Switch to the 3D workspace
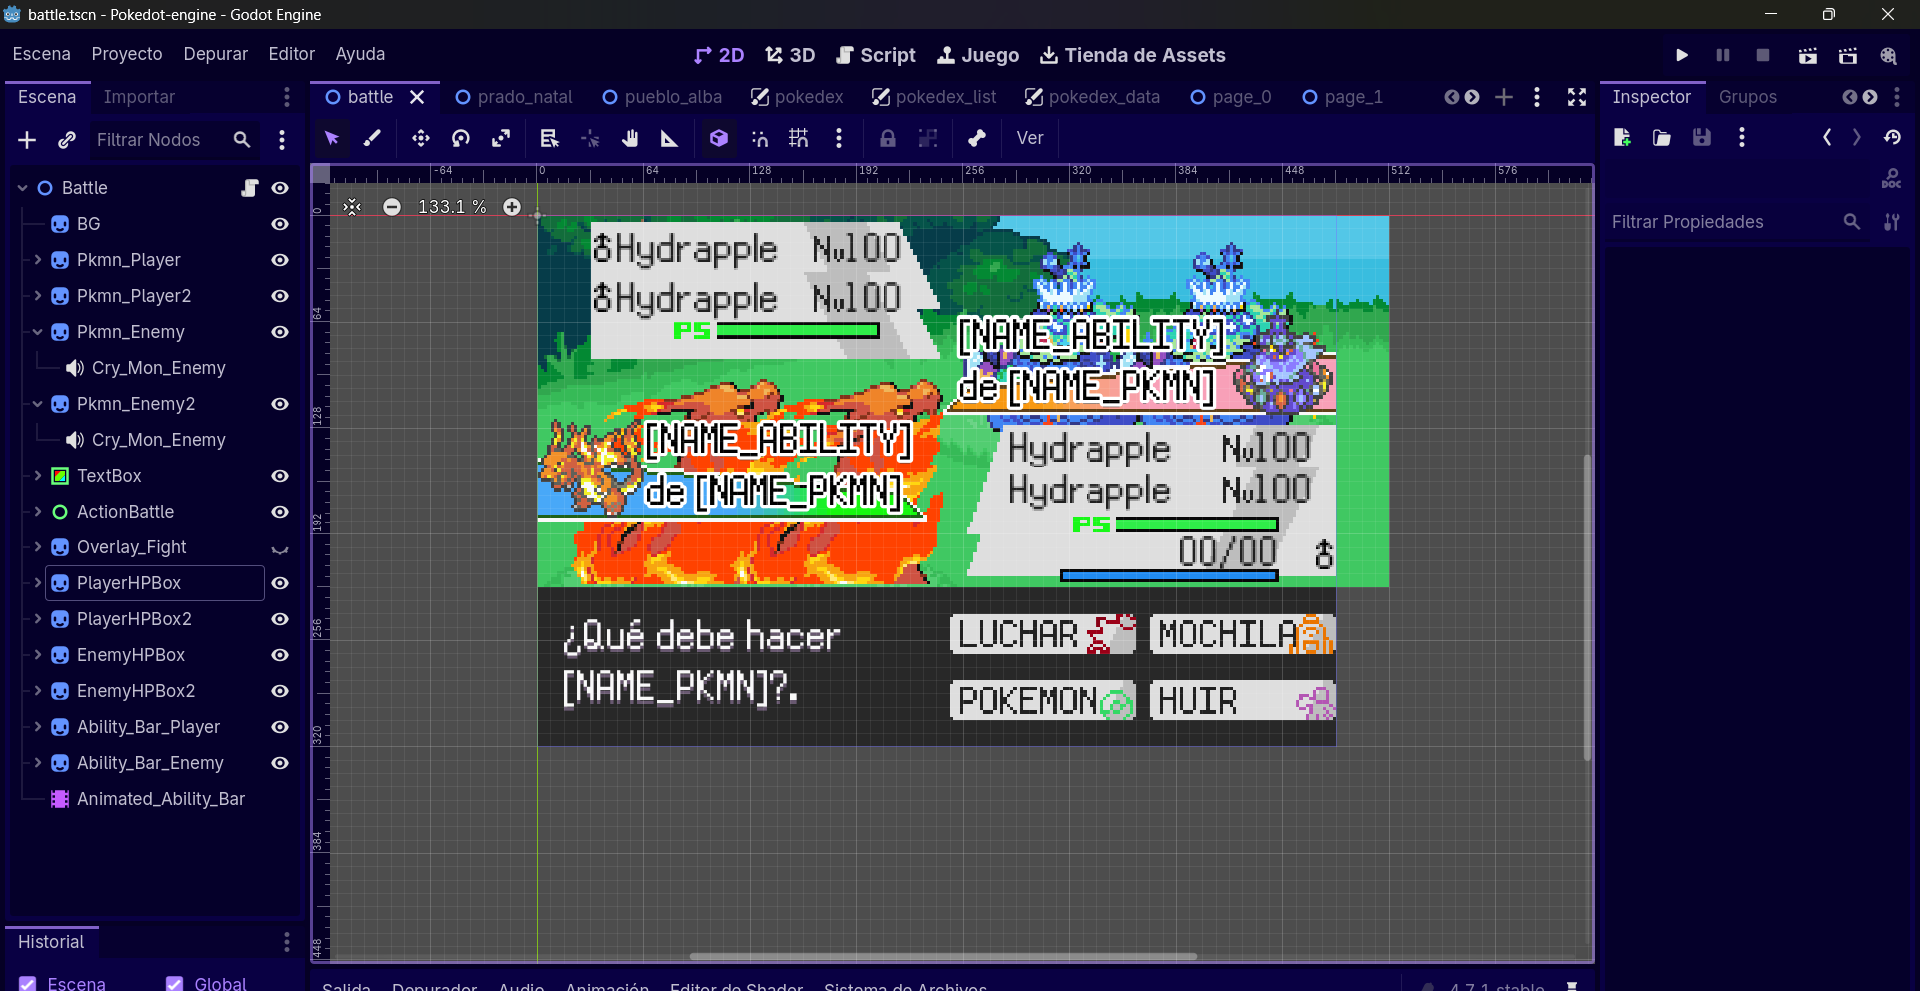Image resolution: width=1920 pixels, height=991 pixels. coord(790,55)
